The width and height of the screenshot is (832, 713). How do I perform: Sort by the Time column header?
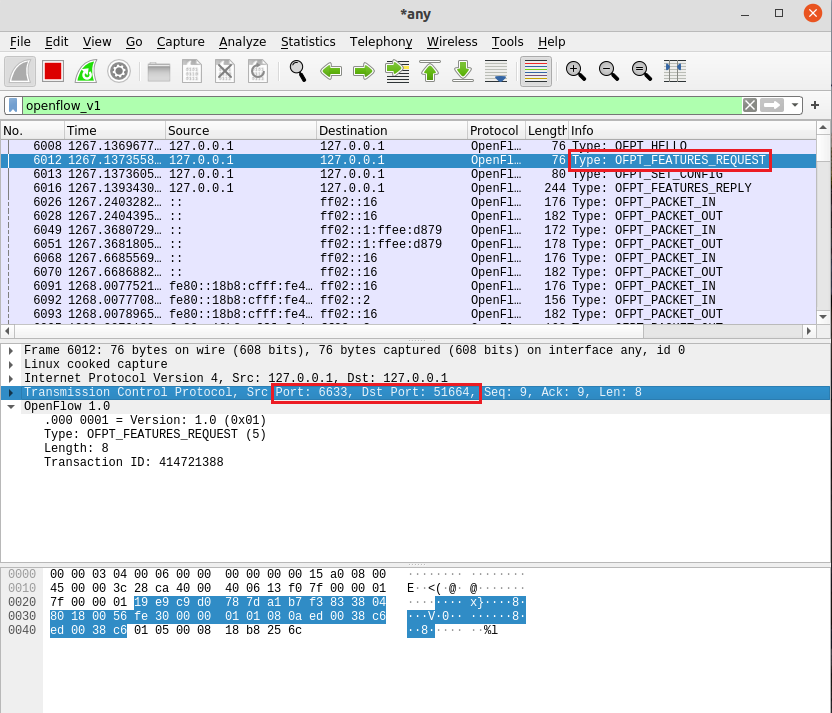pos(115,131)
